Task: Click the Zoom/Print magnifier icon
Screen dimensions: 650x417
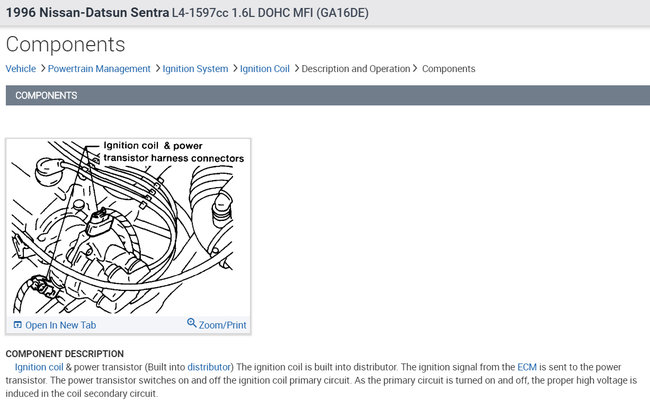Action: [x=192, y=322]
